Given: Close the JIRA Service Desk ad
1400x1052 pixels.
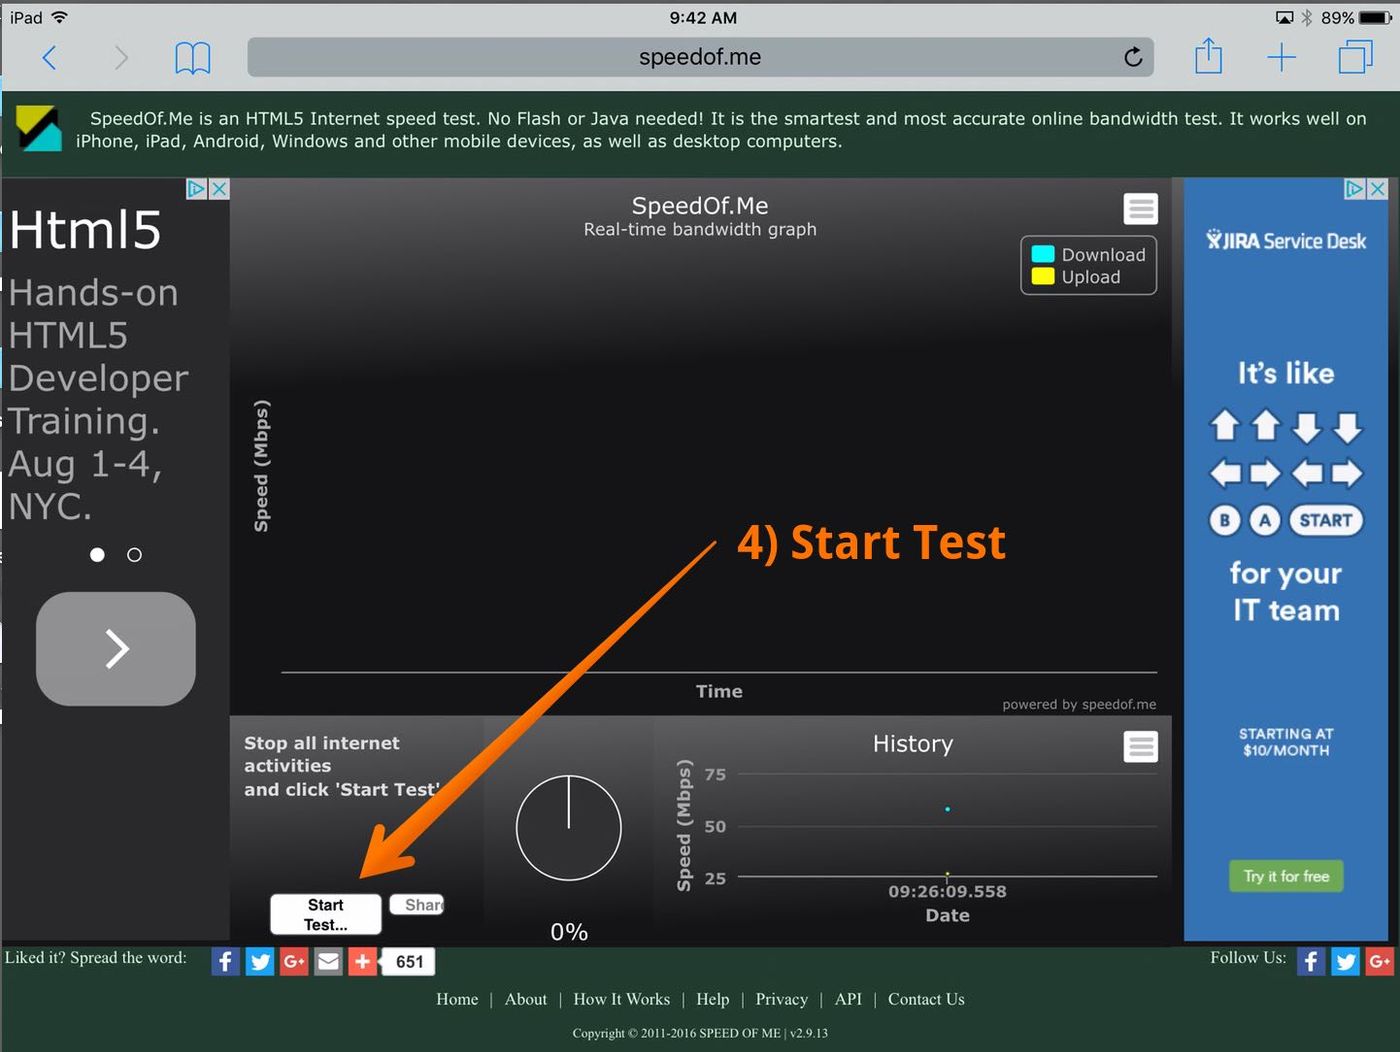Looking at the screenshot, I should (x=1378, y=189).
